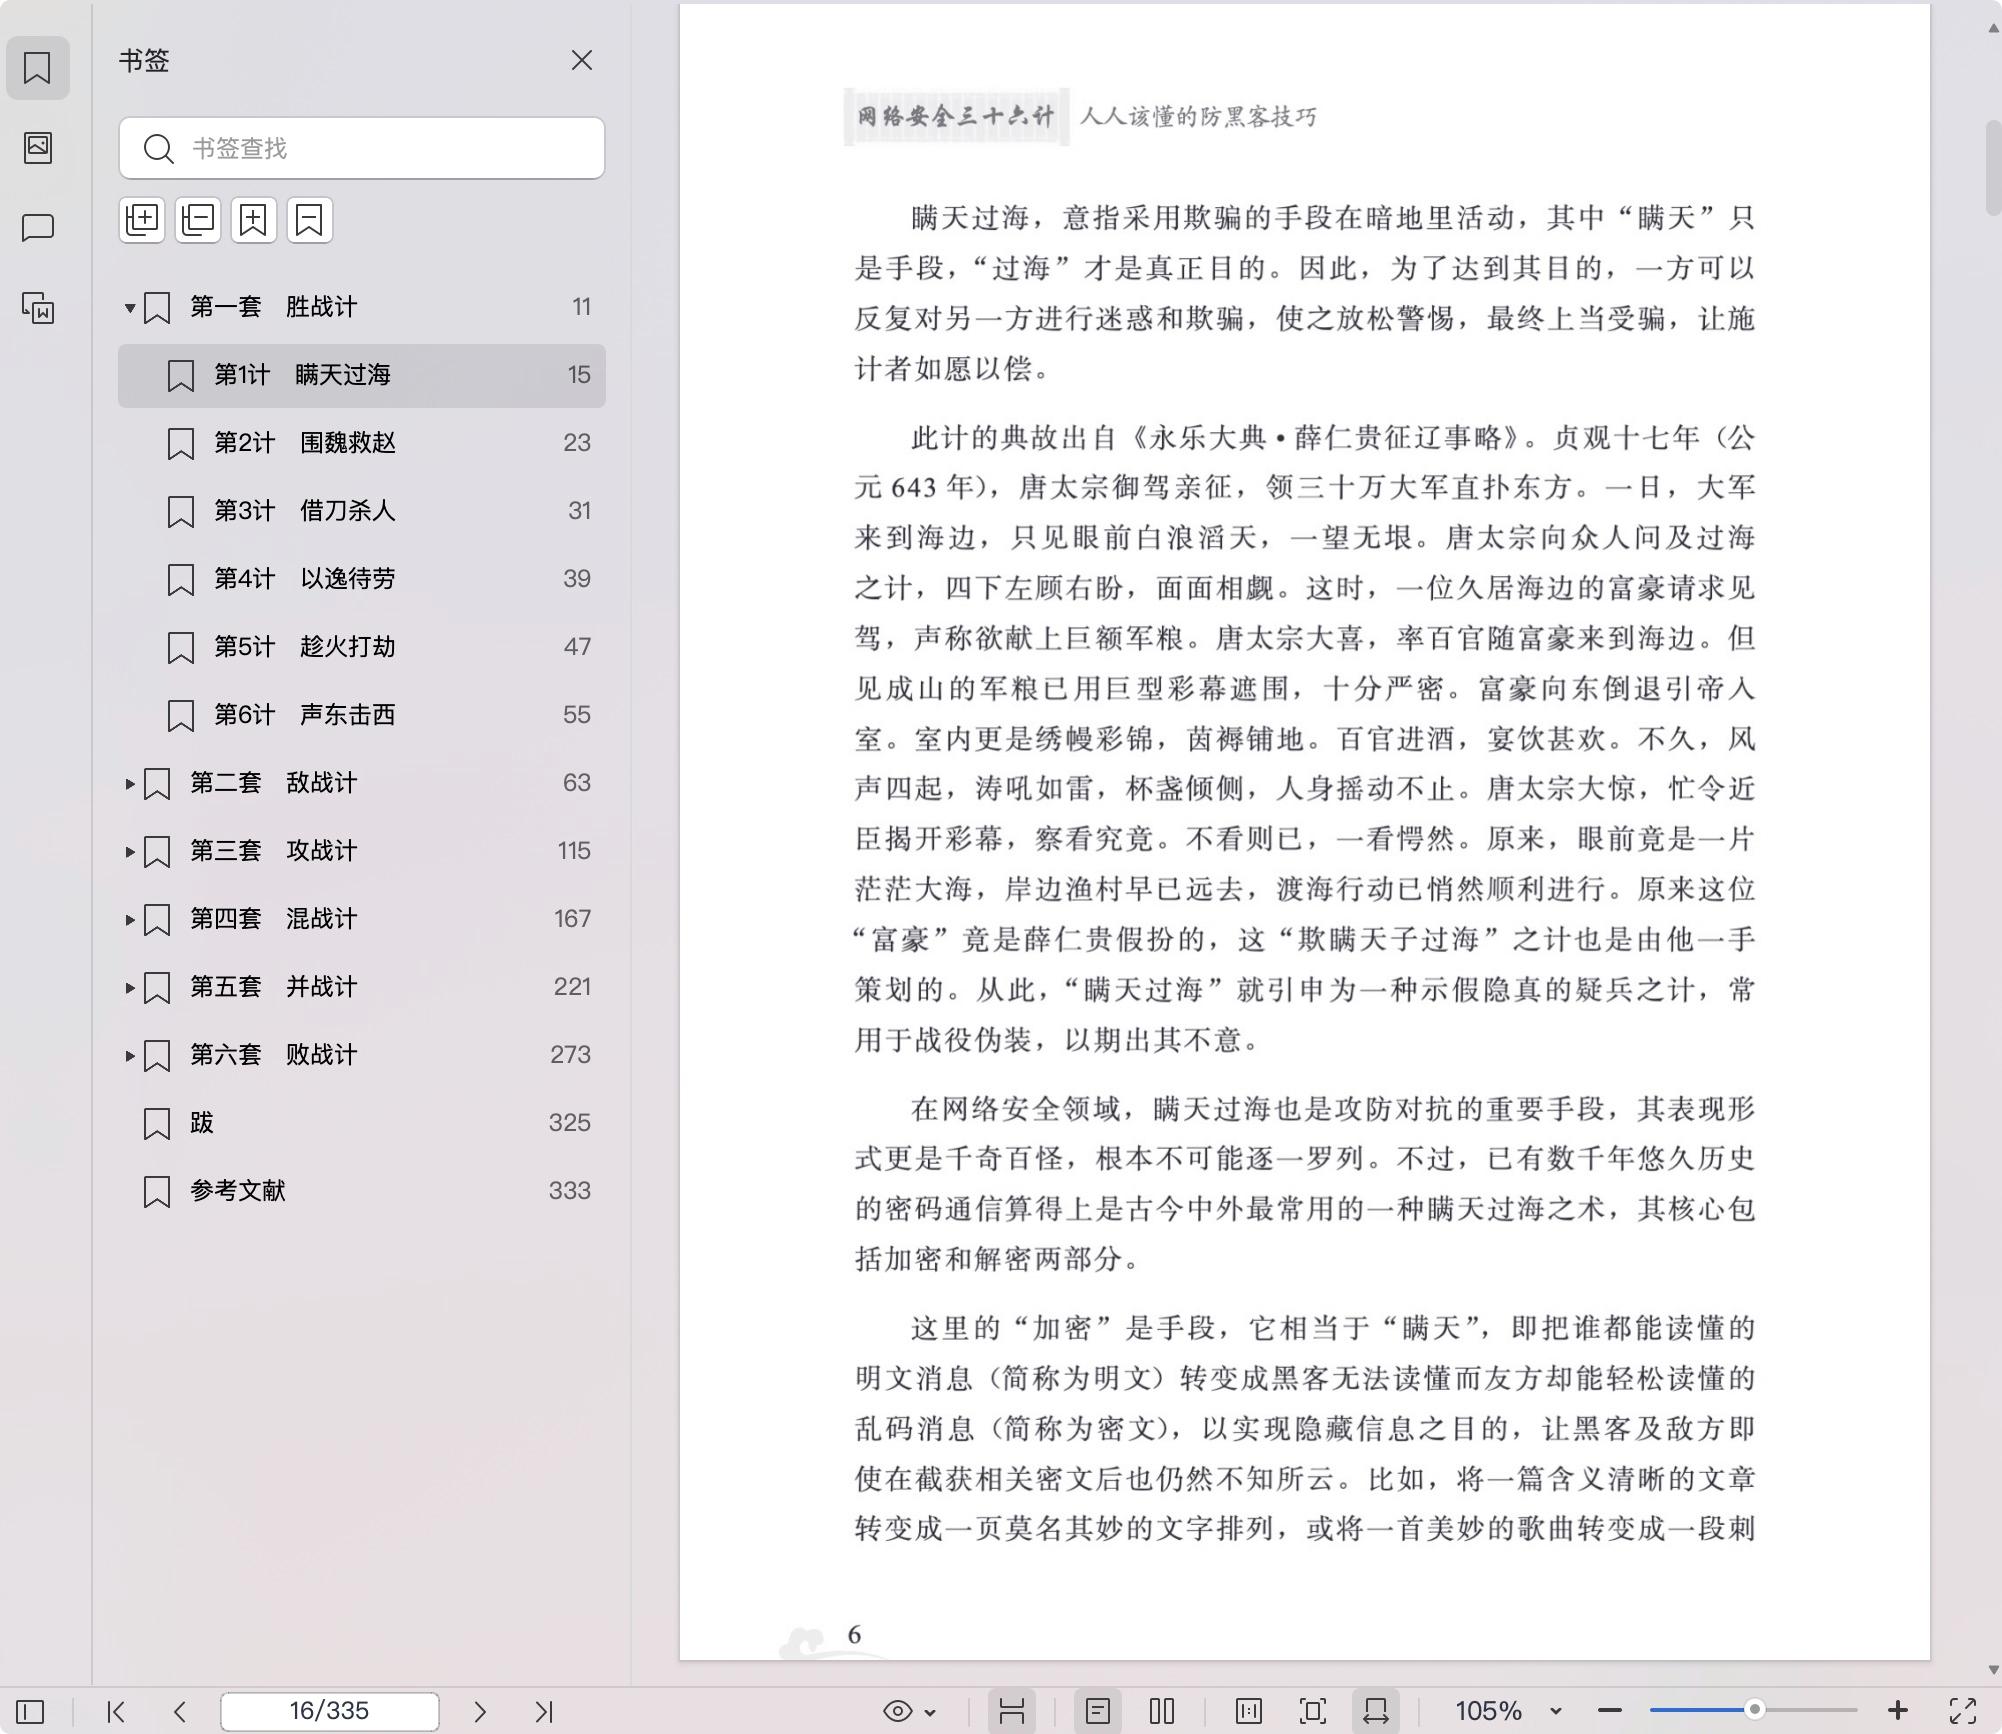Image resolution: width=2002 pixels, height=1734 pixels.
Task: Zoom out with the minus button
Action: (1610, 1711)
